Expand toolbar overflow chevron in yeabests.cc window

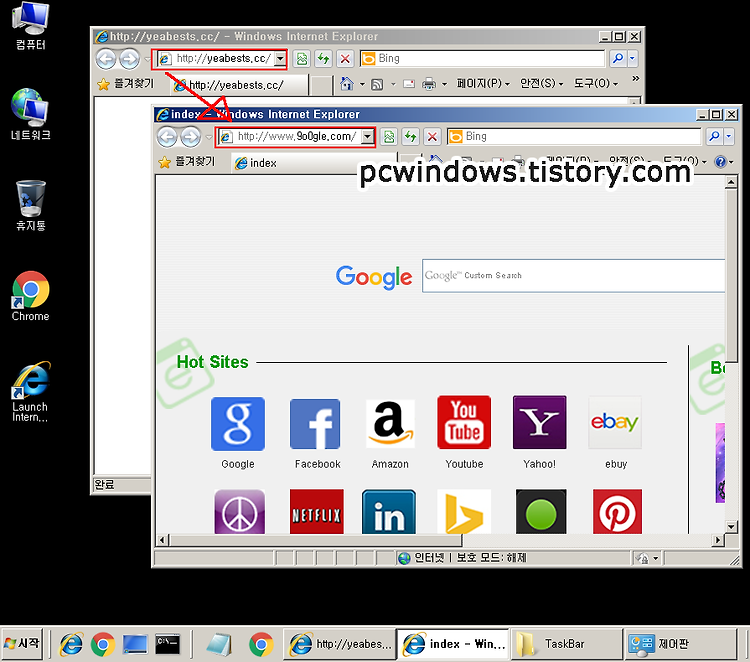click(x=635, y=78)
